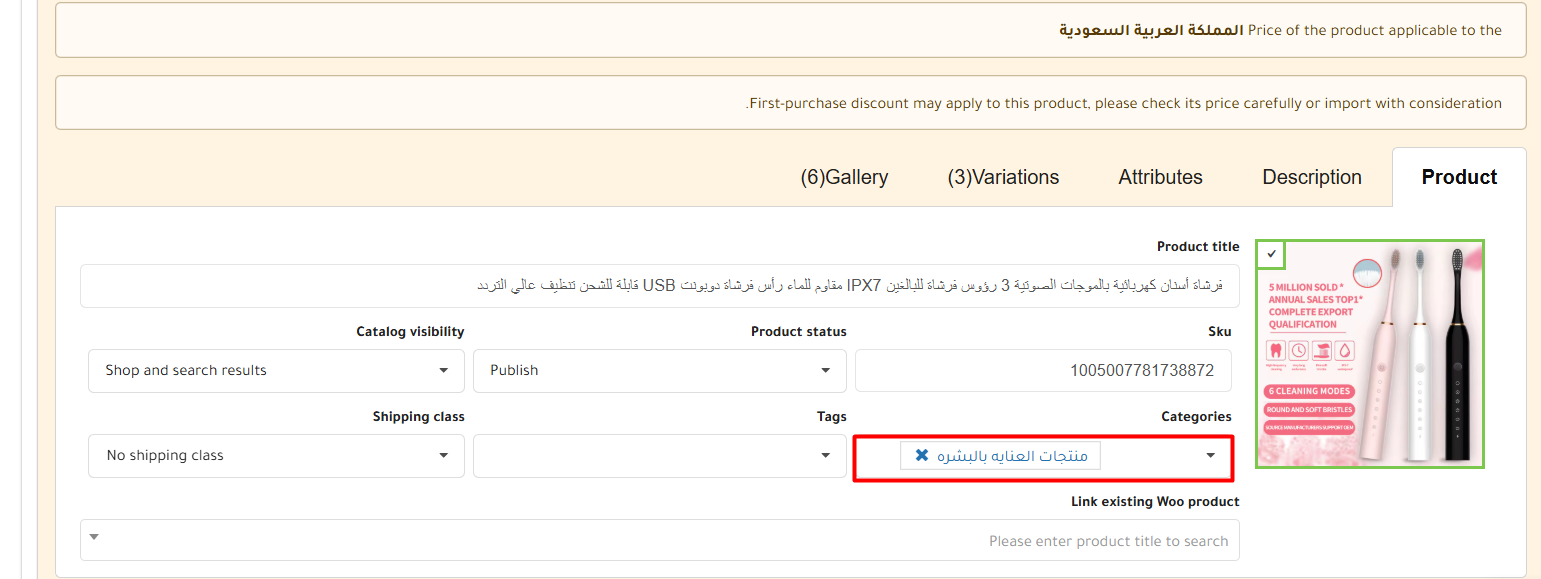The width and height of the screenshot is (1541, 579).
Task: Open the Shipping class dropdown
Action: coord(276,456)
